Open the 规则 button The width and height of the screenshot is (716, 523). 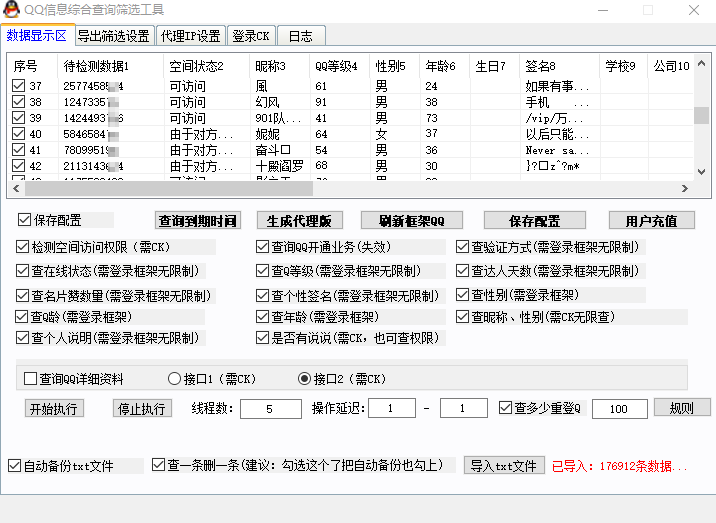coord(682,408)
